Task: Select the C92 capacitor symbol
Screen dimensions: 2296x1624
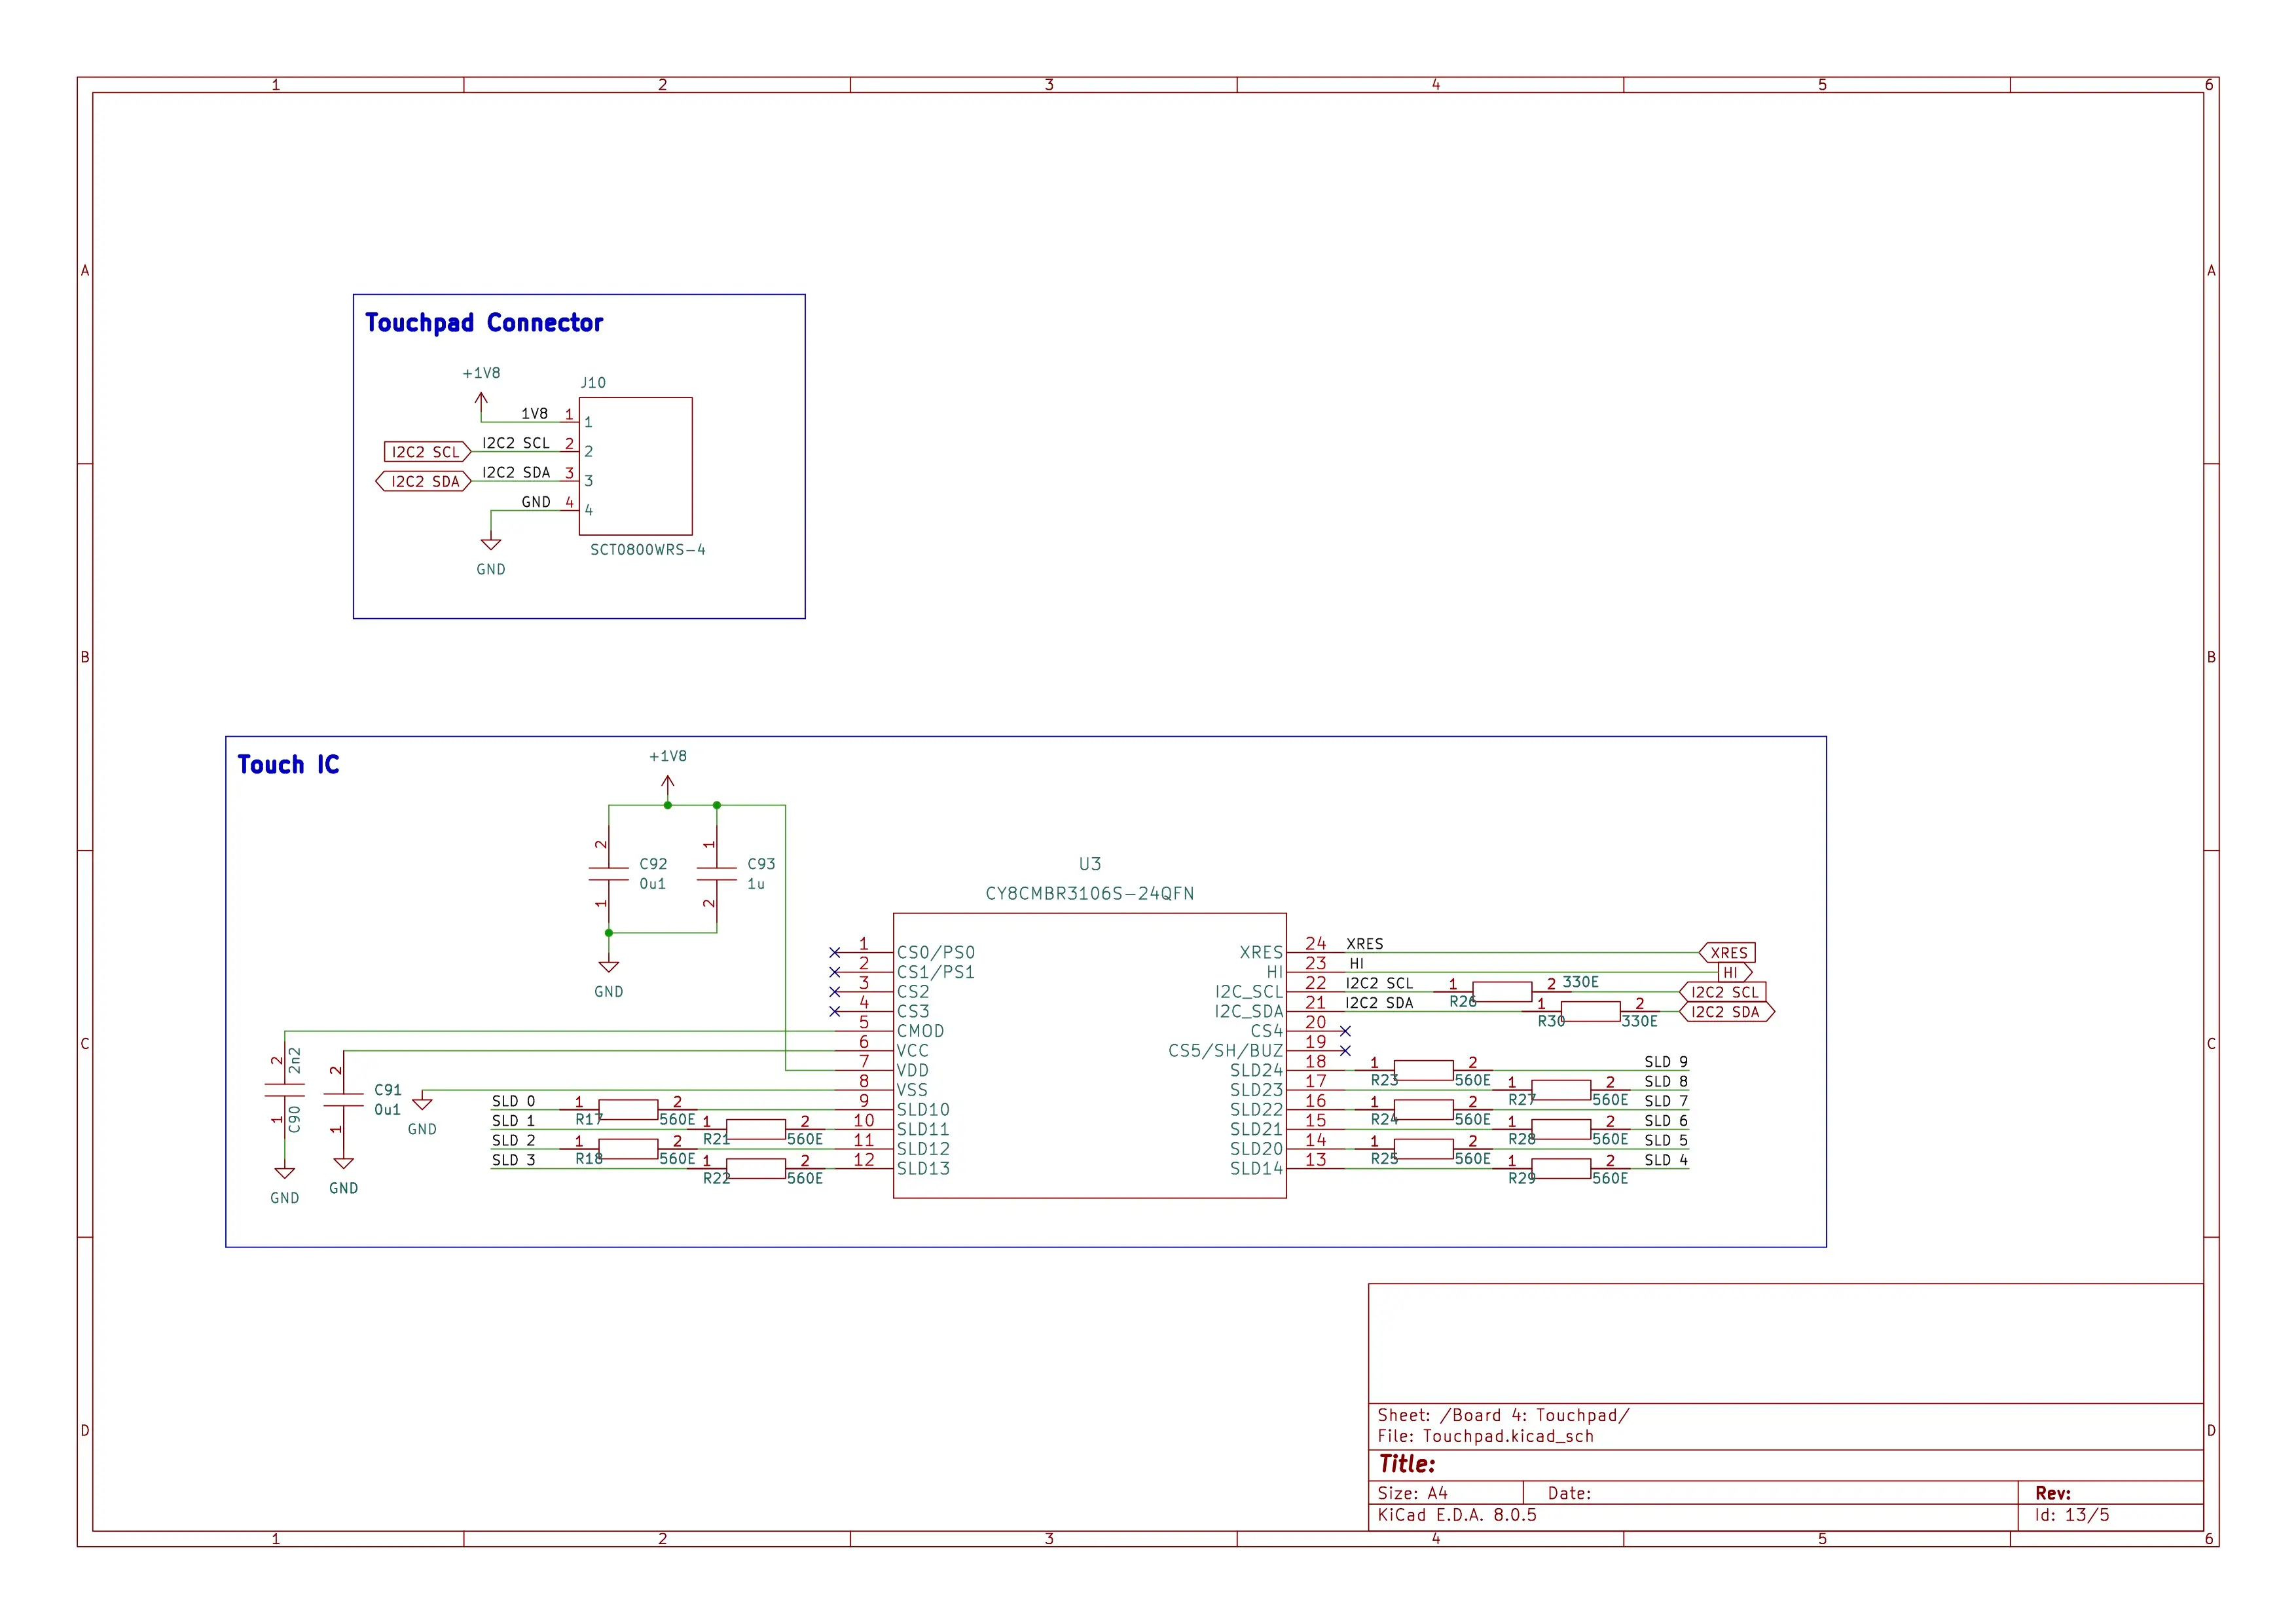Action: click(608, 874)
